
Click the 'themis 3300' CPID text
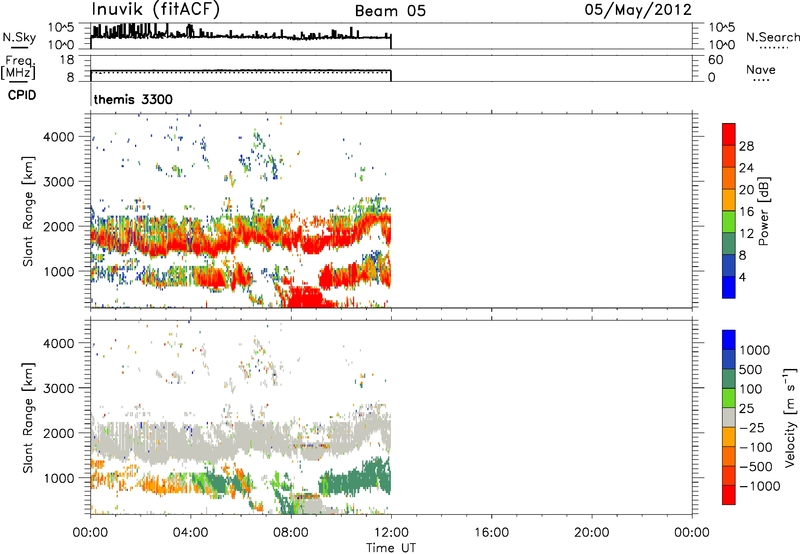[133, 99]
